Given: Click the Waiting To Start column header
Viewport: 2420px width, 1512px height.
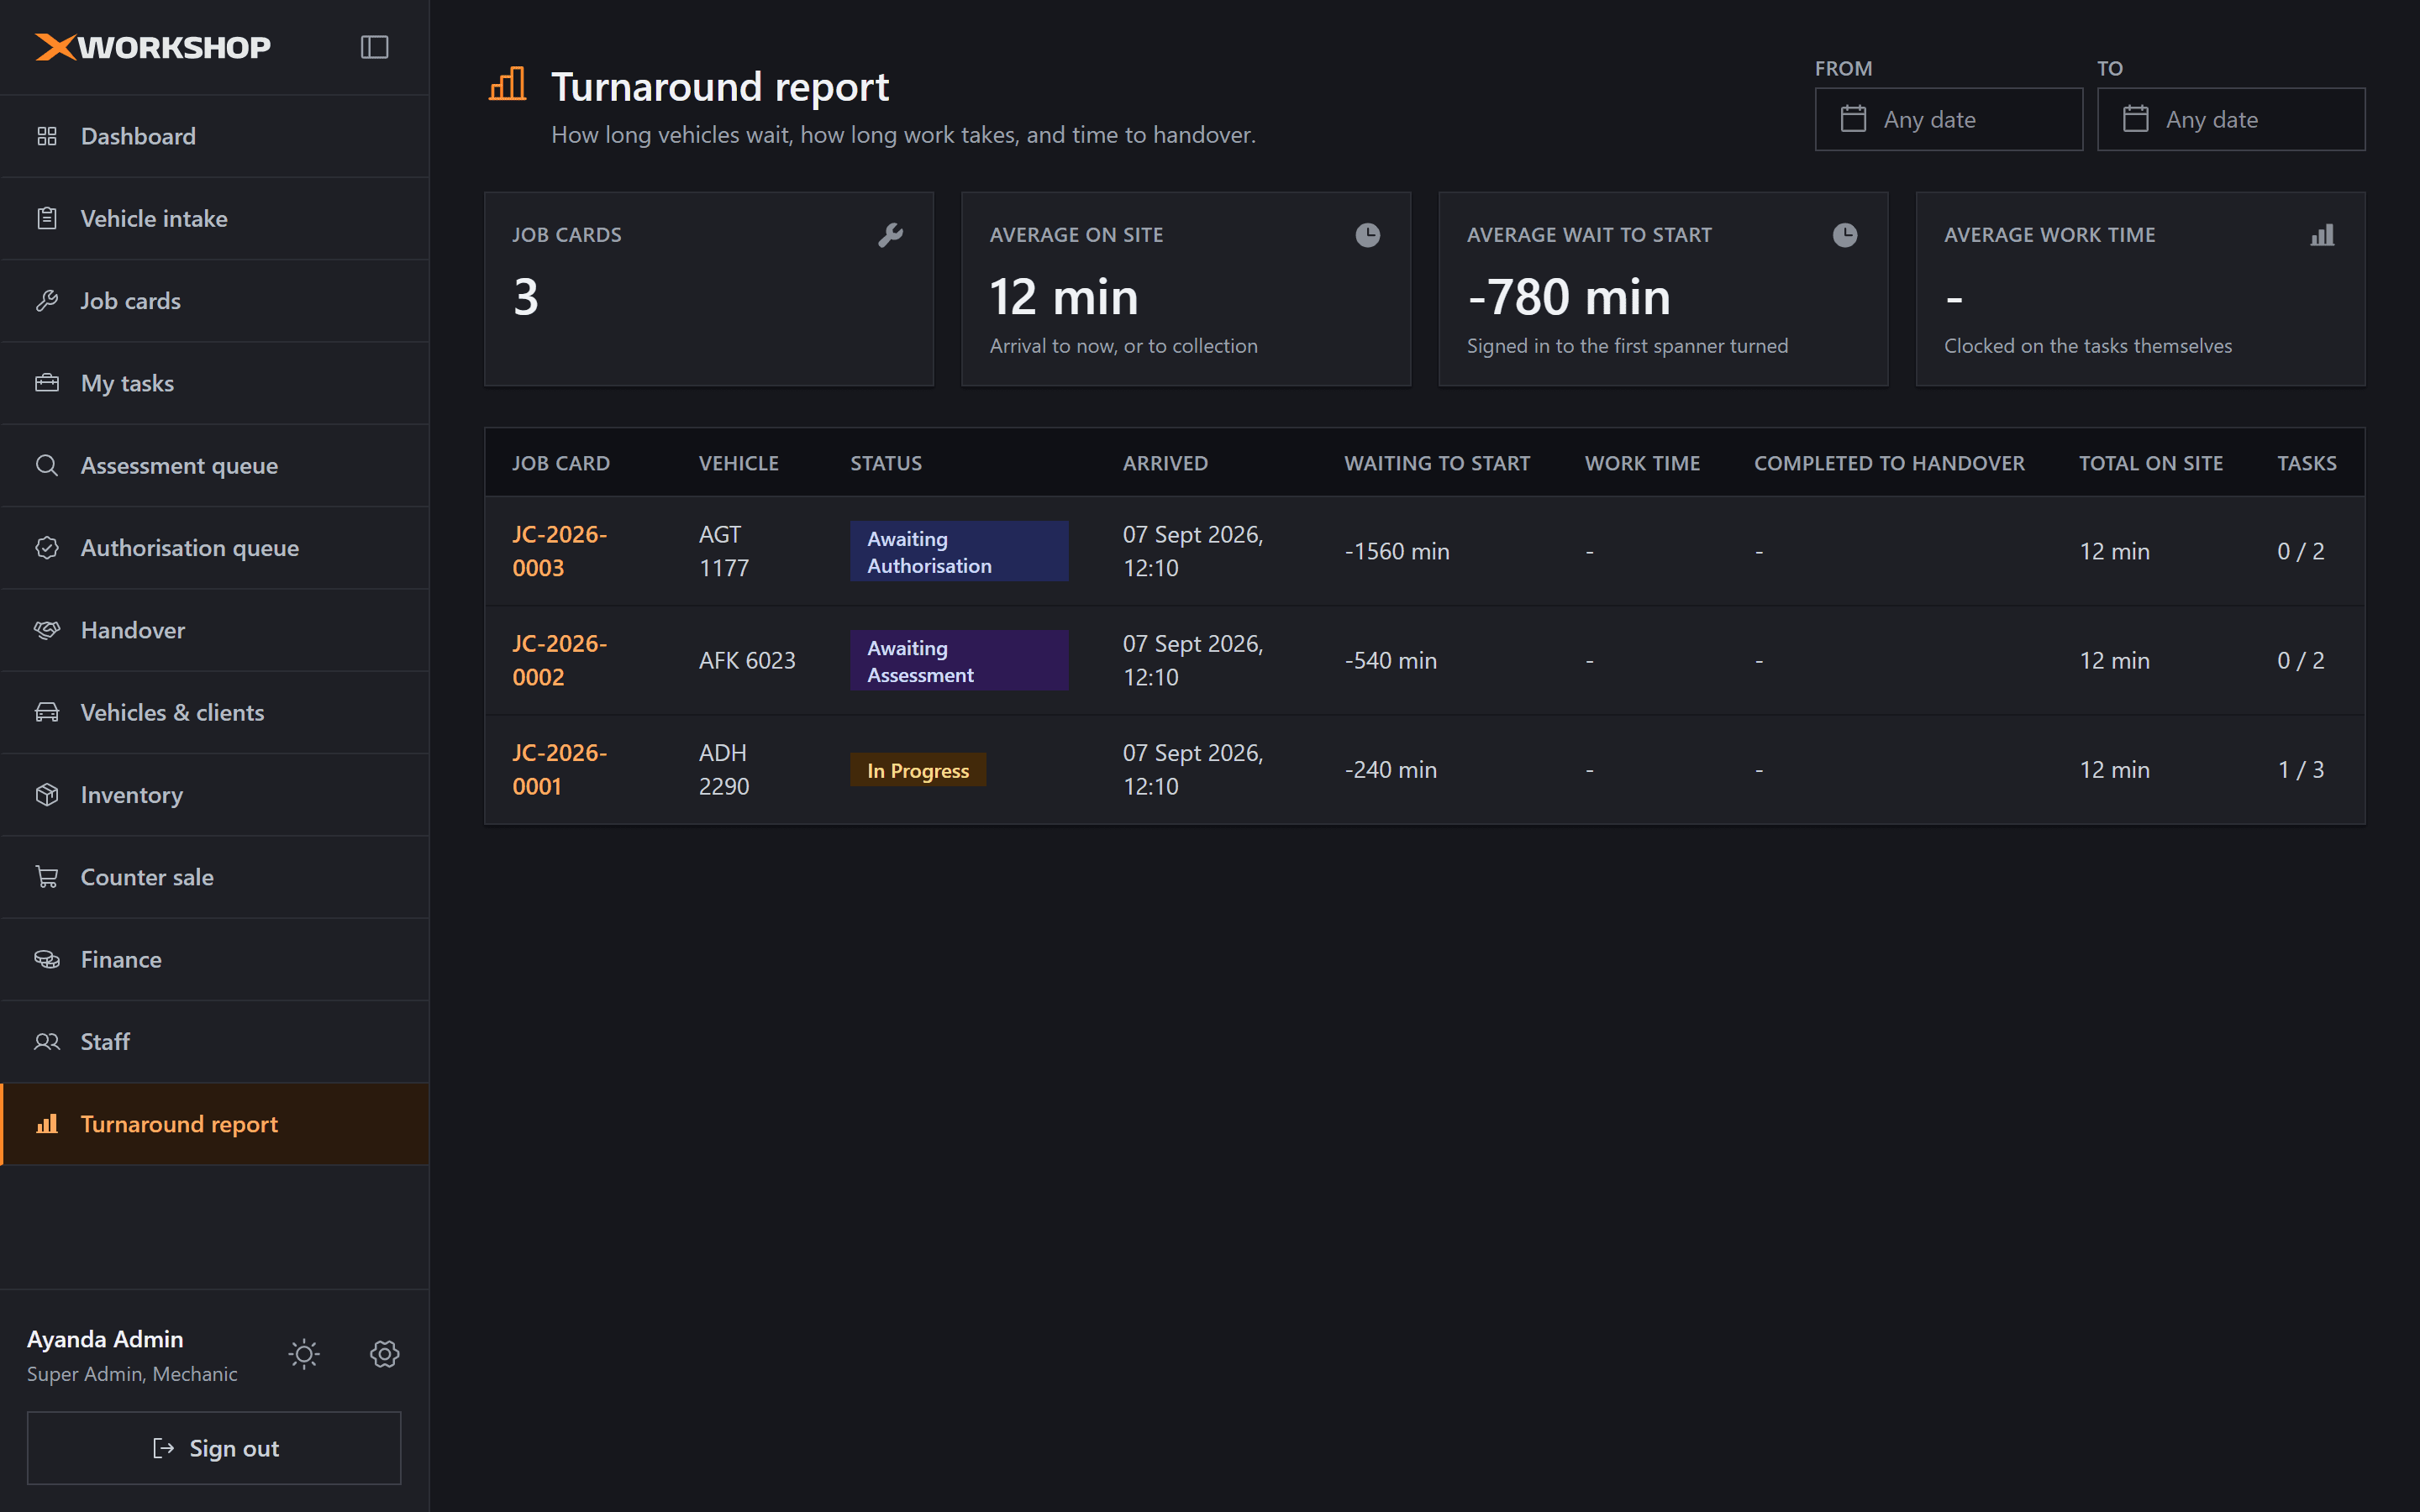Looking at the screenshot, I should (1437, 463).
